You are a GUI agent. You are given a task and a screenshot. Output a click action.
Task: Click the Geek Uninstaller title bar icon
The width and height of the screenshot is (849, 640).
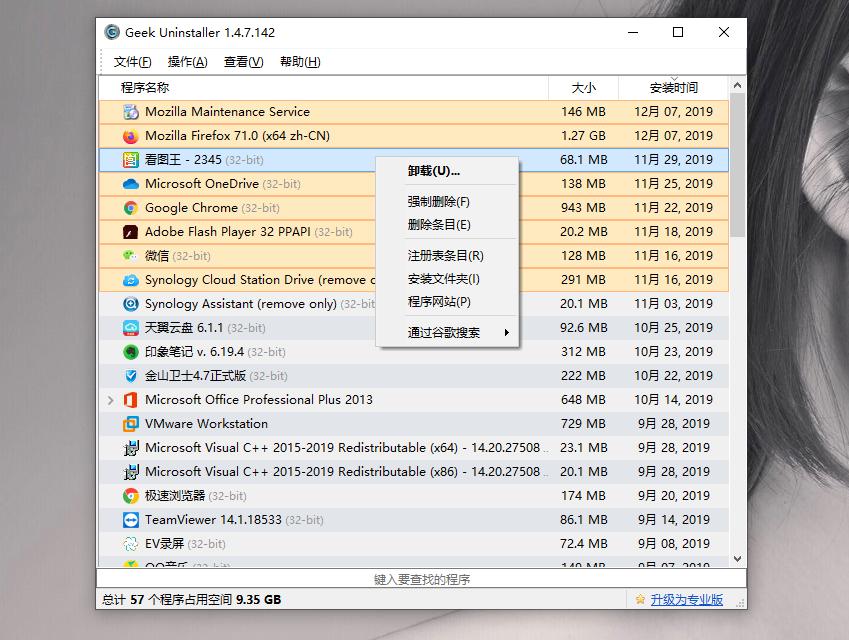coord(112,32)
